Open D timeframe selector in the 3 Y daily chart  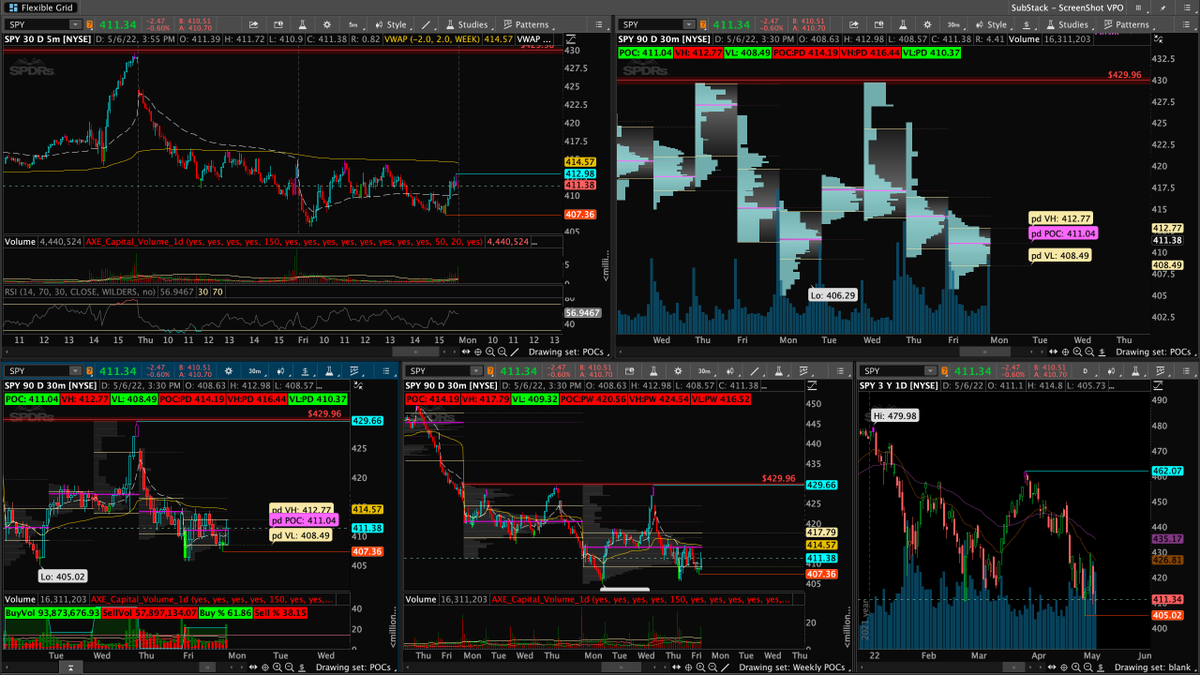[1085, 371]
